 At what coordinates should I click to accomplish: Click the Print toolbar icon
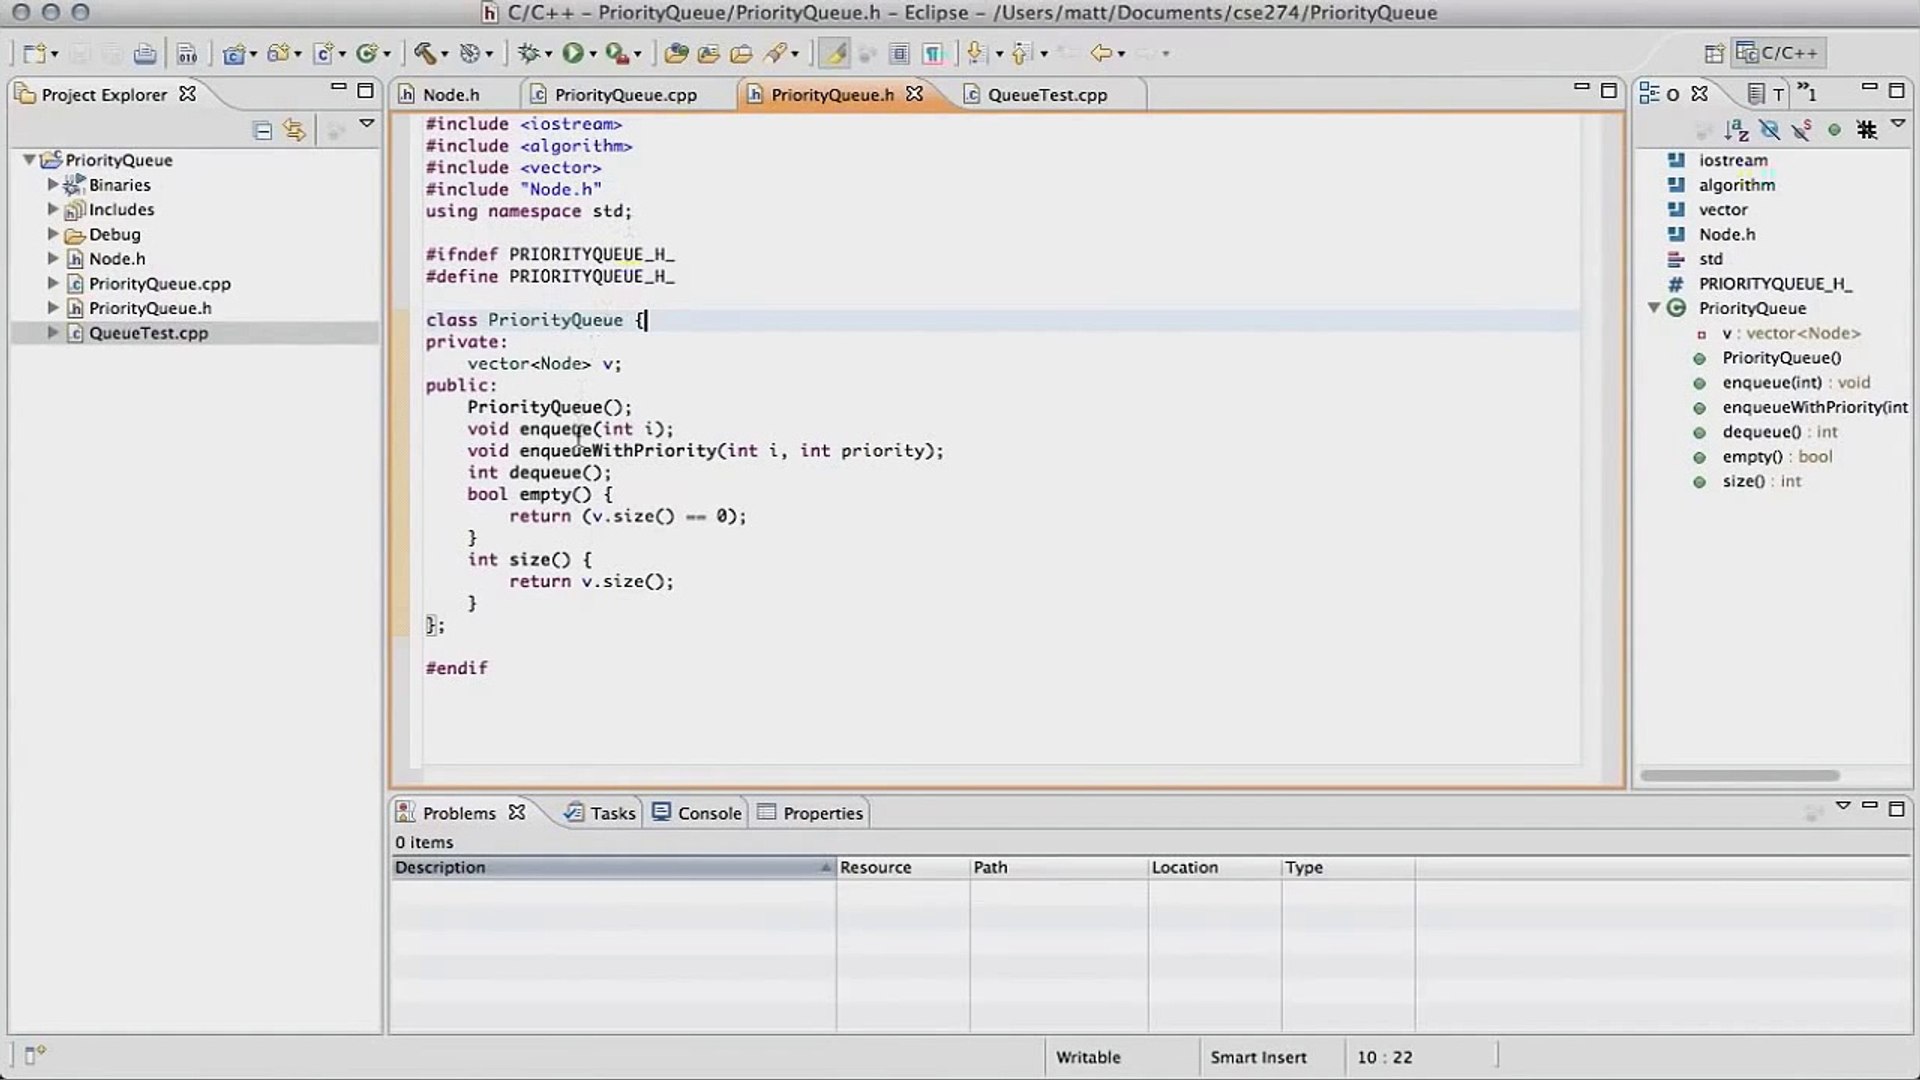(x=145, y=53)
